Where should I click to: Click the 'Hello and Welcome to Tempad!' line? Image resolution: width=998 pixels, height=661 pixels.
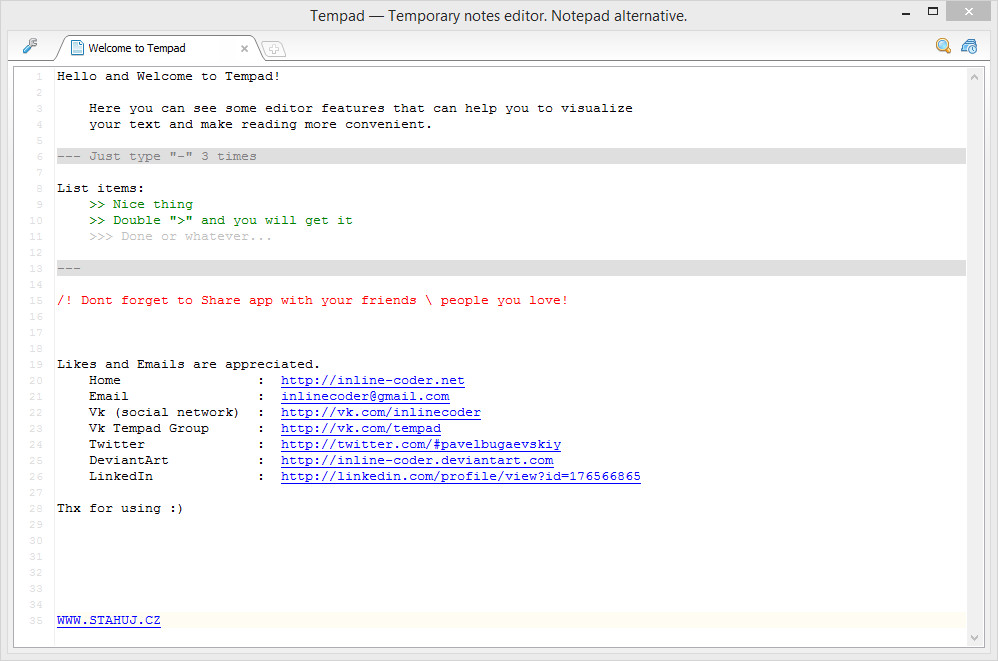tap(169, 76)
